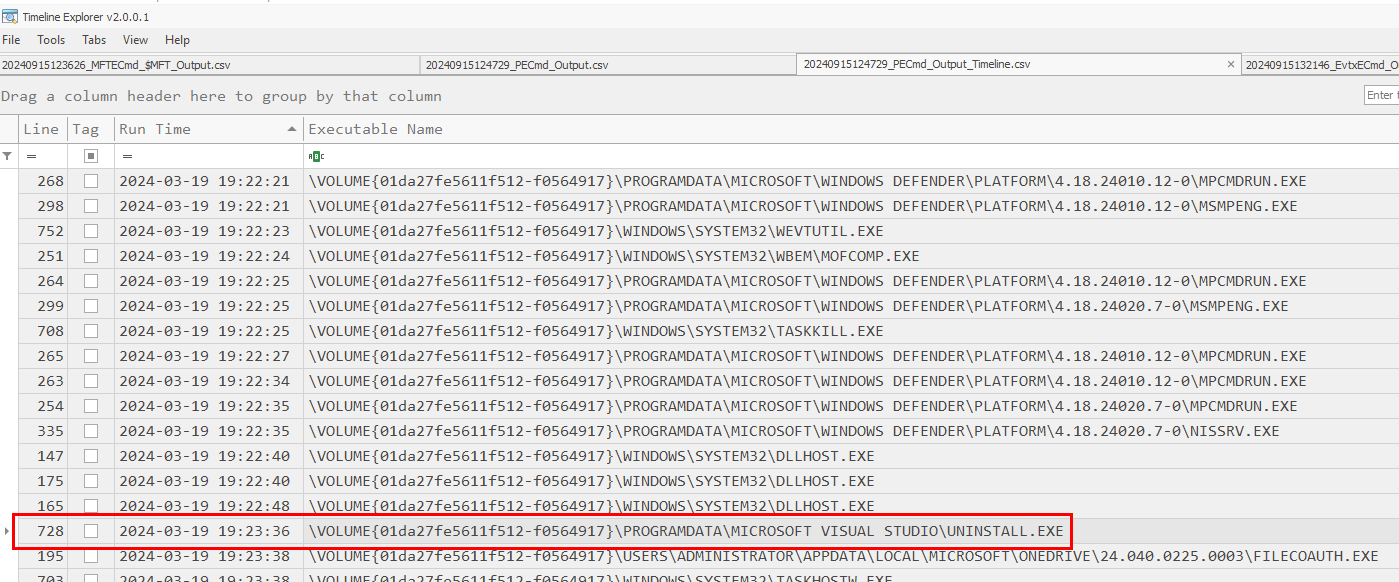The height and width of the screenshot is (582, 1399).
Task: Open the View menu
Action: pyautogui.click(x=135, y=40)
